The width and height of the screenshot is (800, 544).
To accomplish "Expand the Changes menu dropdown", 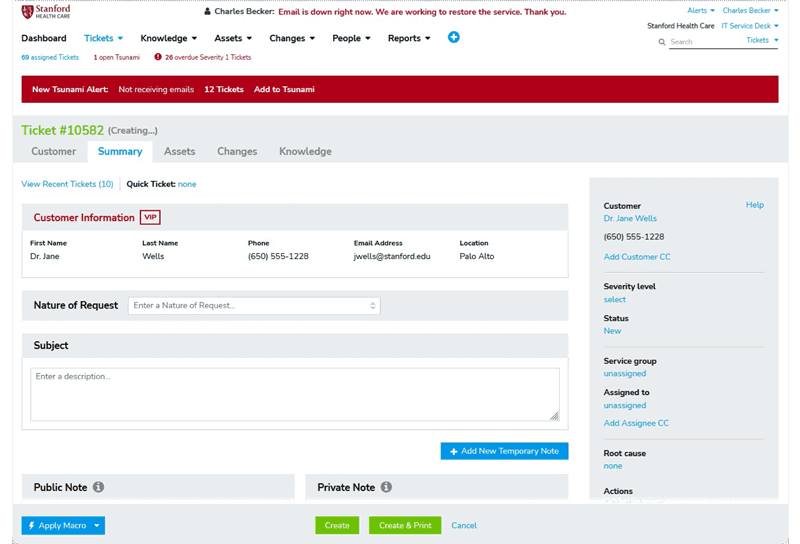I will (292, 38).
